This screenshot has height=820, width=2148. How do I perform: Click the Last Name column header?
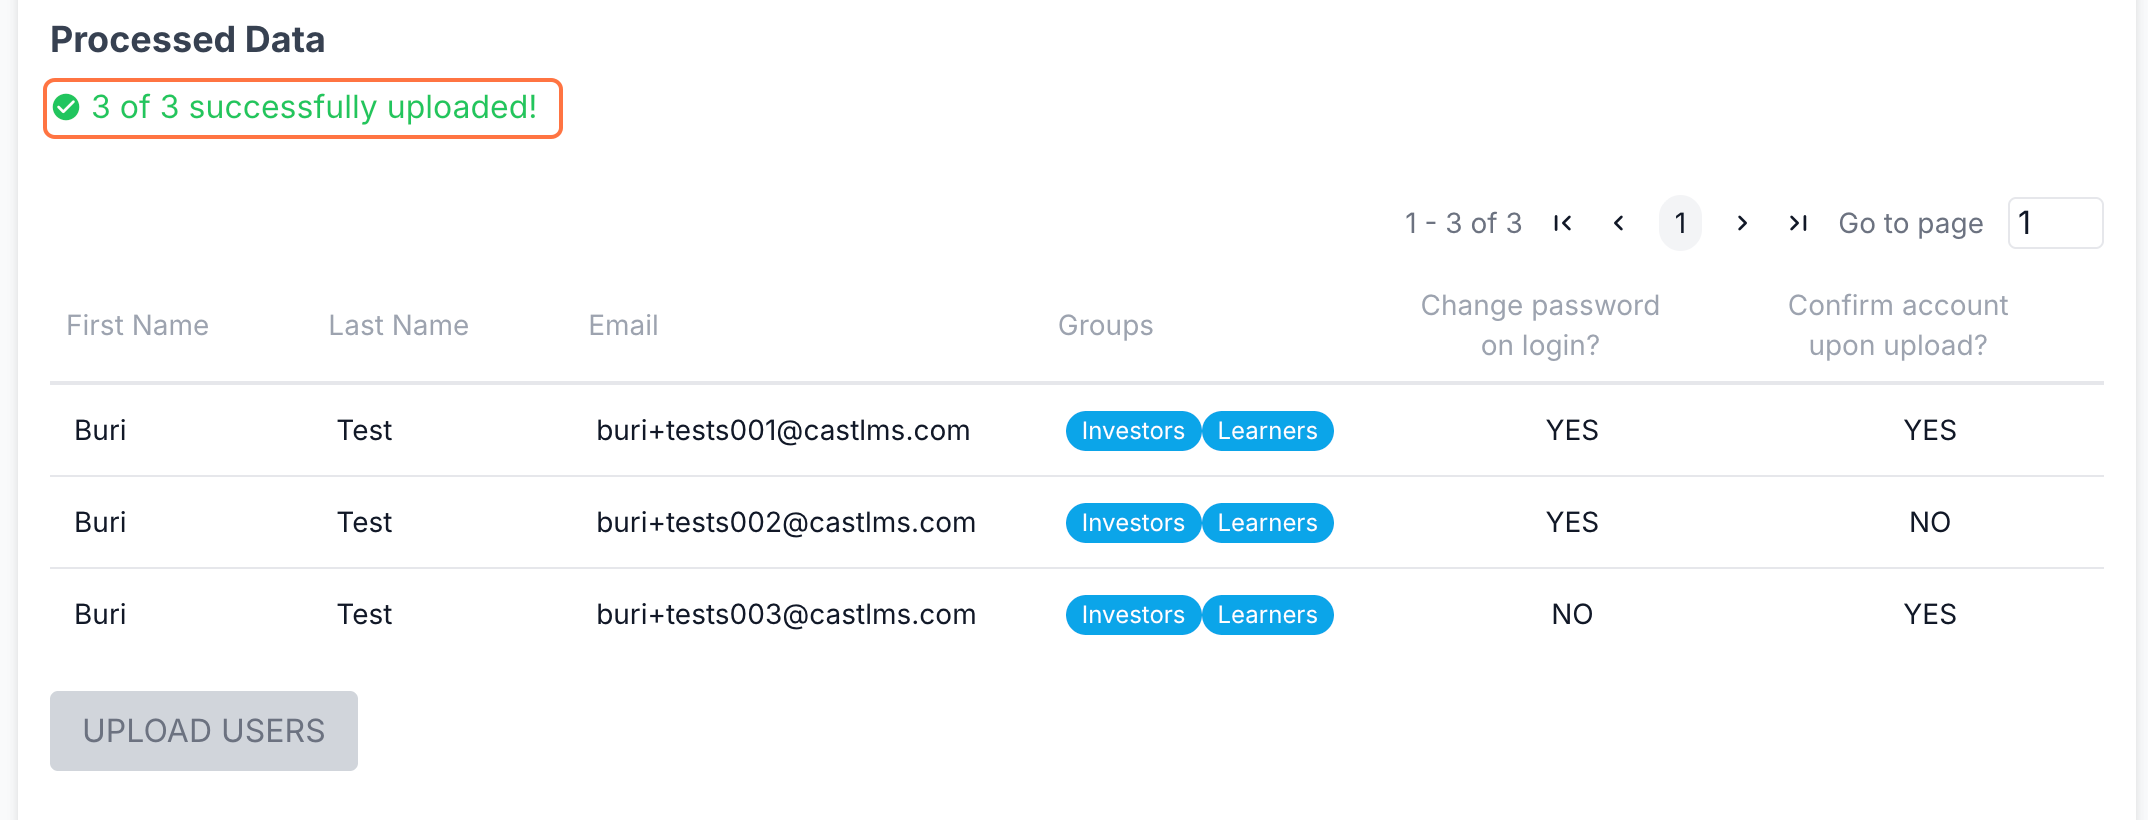tap(398, 325)
